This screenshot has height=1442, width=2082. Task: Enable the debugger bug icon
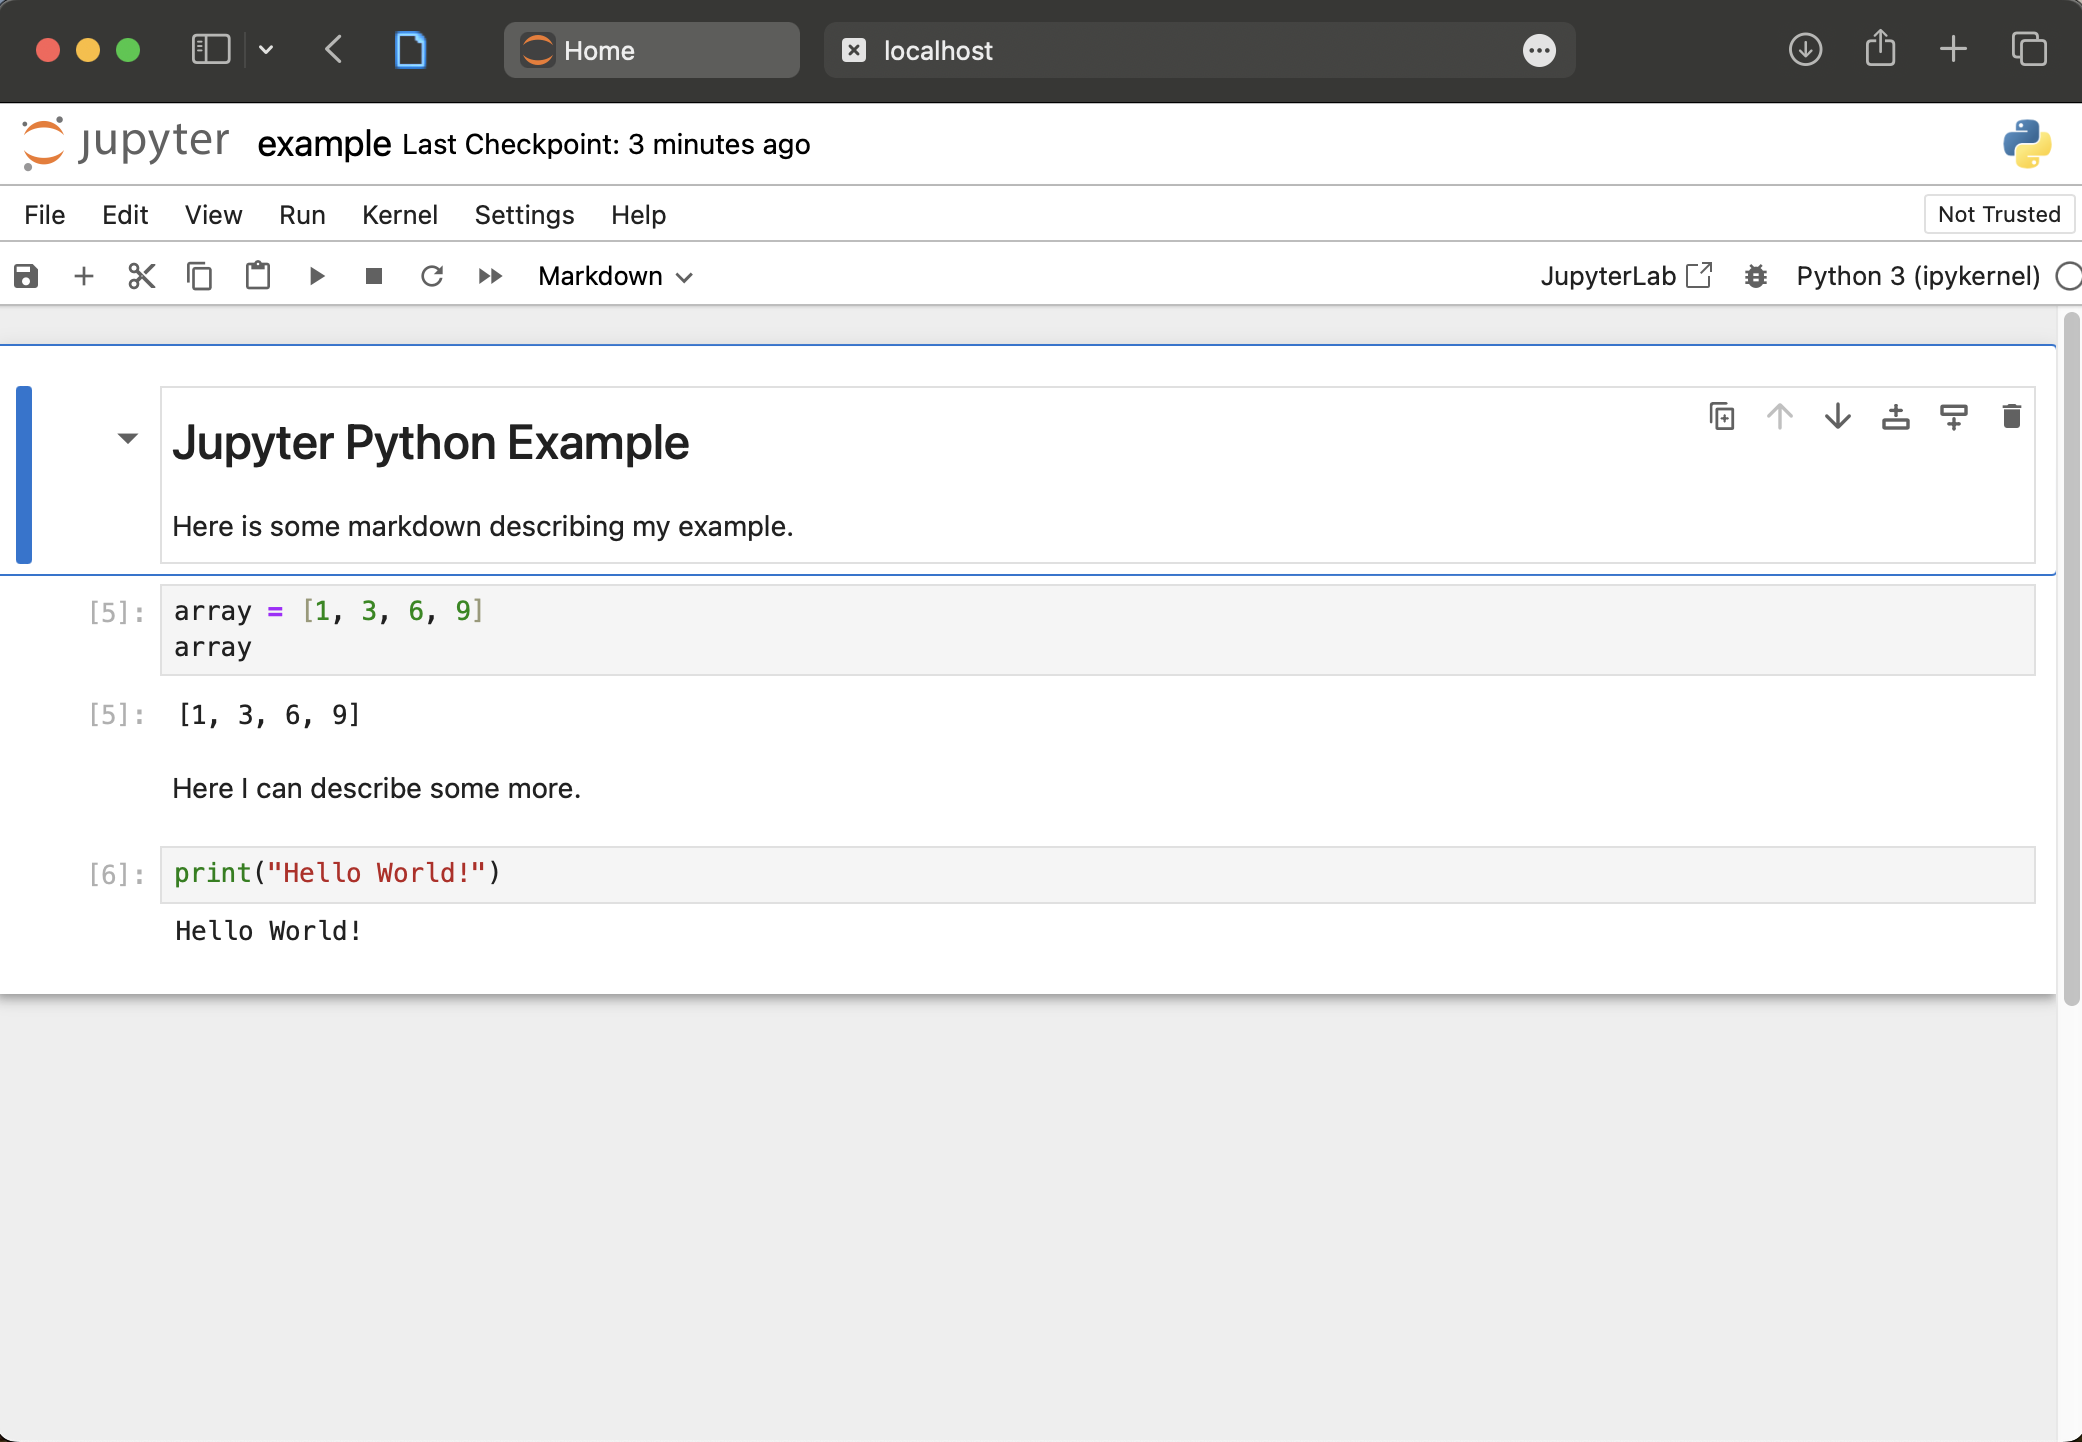point(1755,276)
